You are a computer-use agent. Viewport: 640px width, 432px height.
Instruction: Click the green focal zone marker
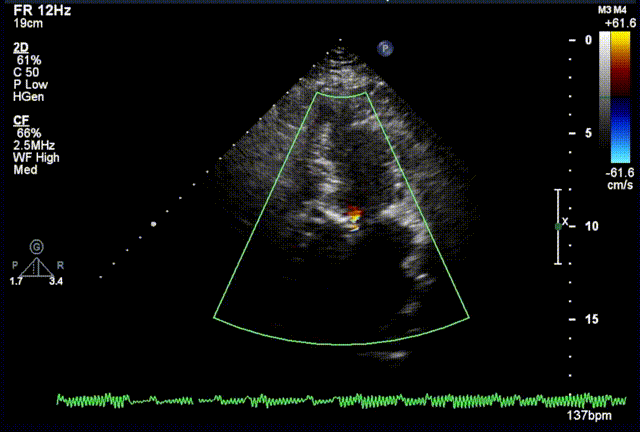[558, 227]
